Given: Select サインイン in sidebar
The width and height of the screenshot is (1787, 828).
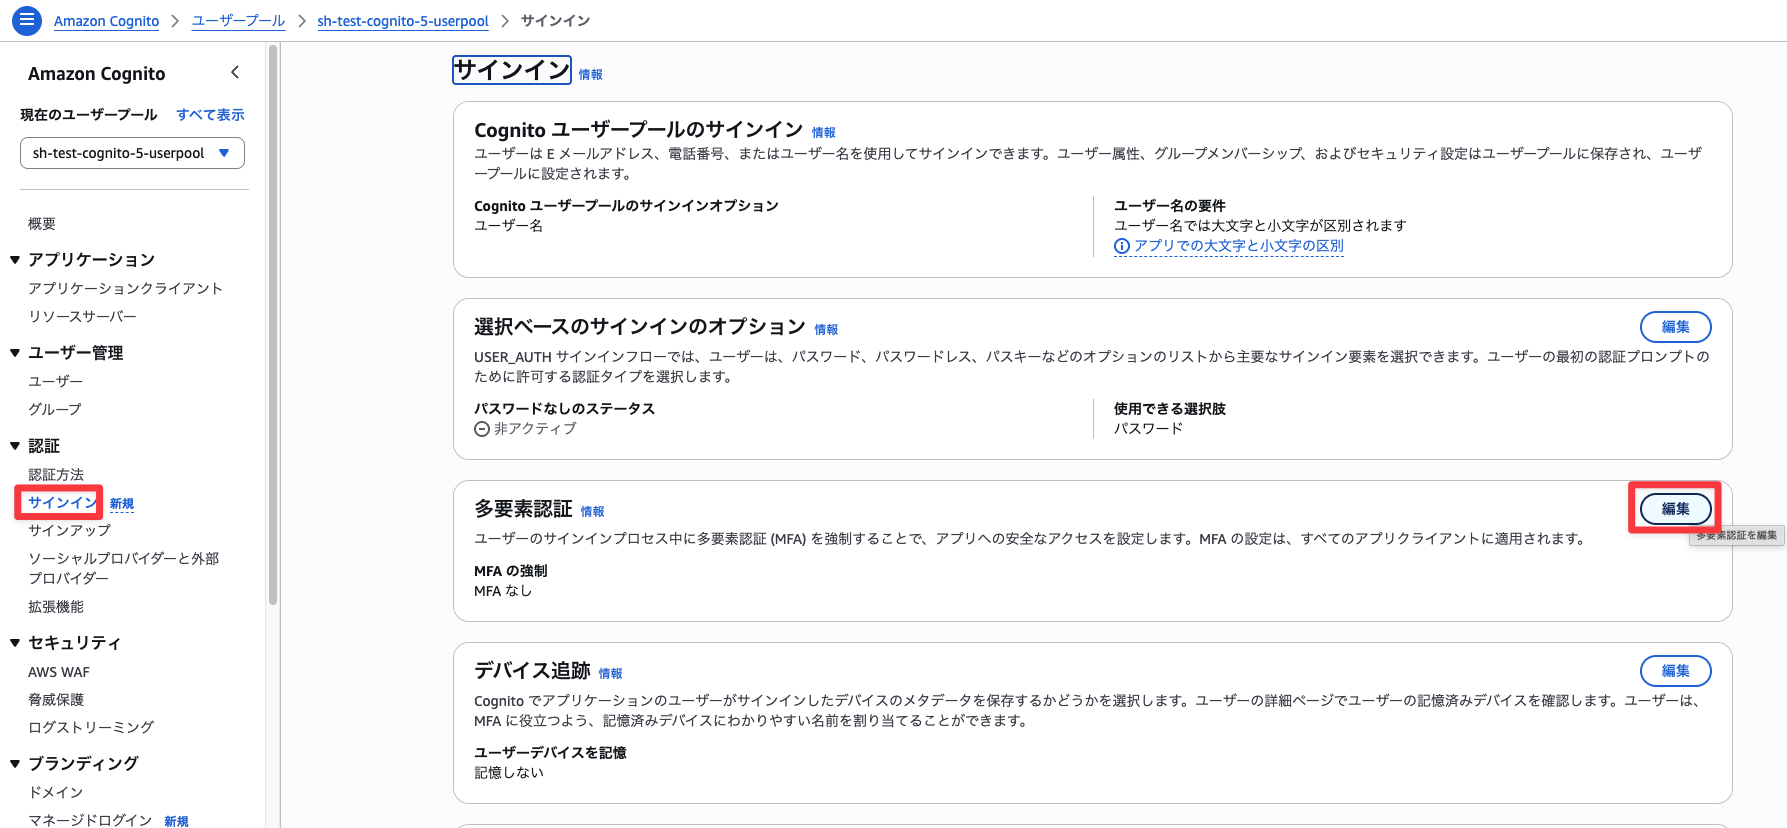Looking at the screenshot, I should [62, 503].
